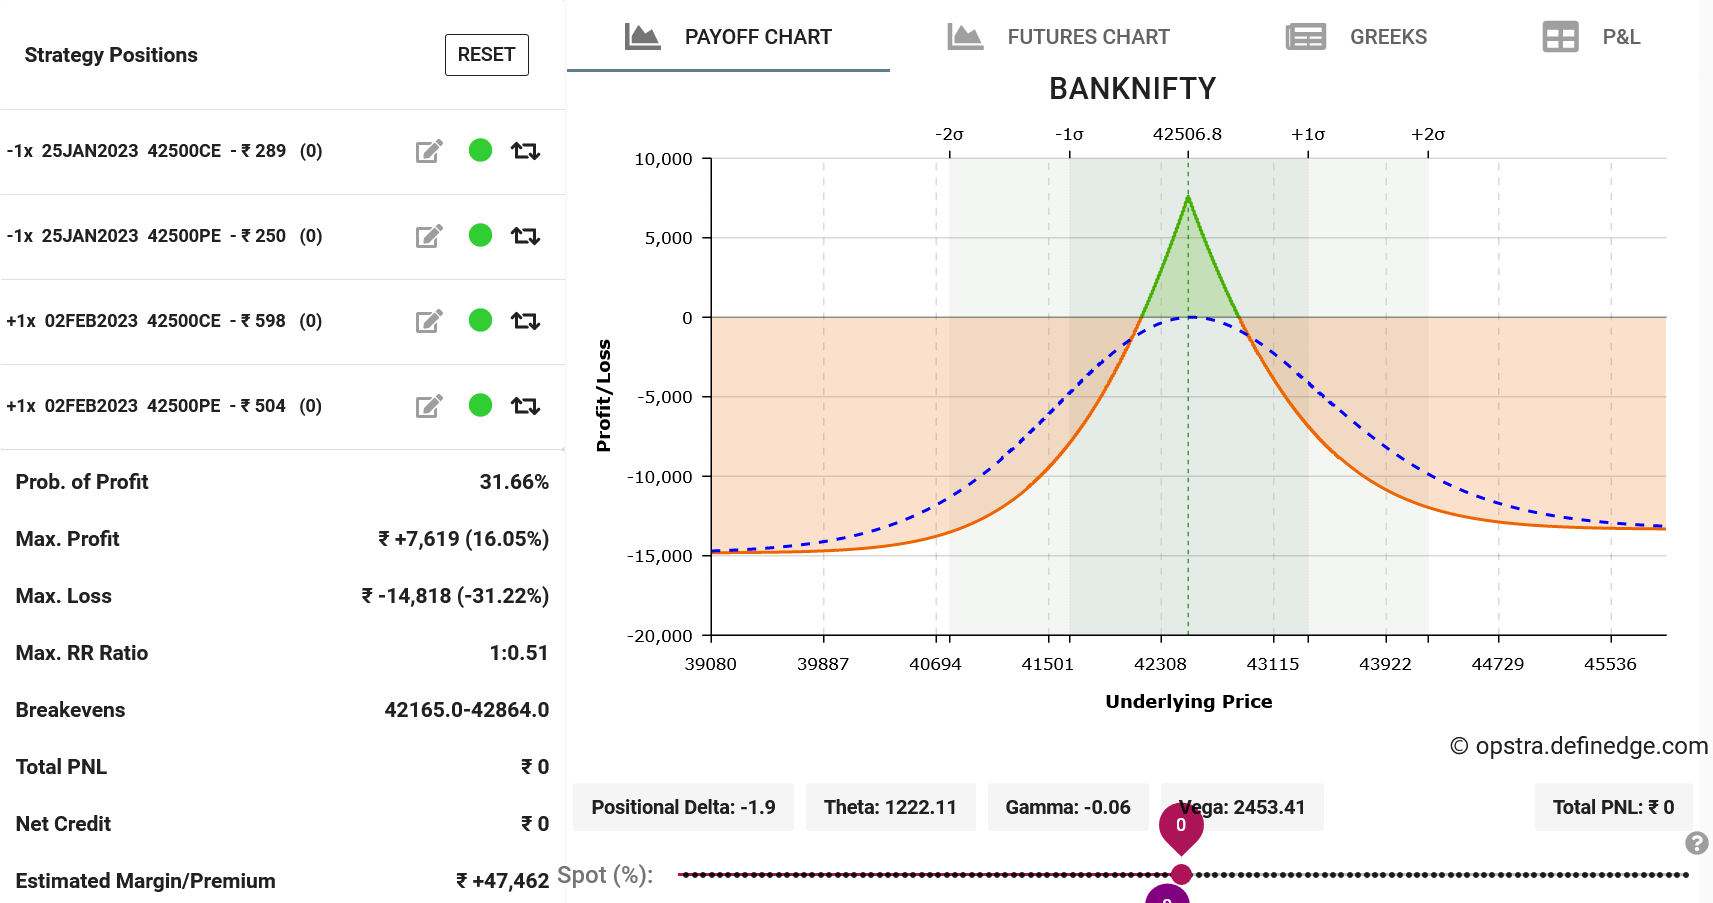Viewport: 1713px width, 903px height.
Task: Click the Spot percentage slider handle
Action: pyautogui.click(x=1181, y=874)
